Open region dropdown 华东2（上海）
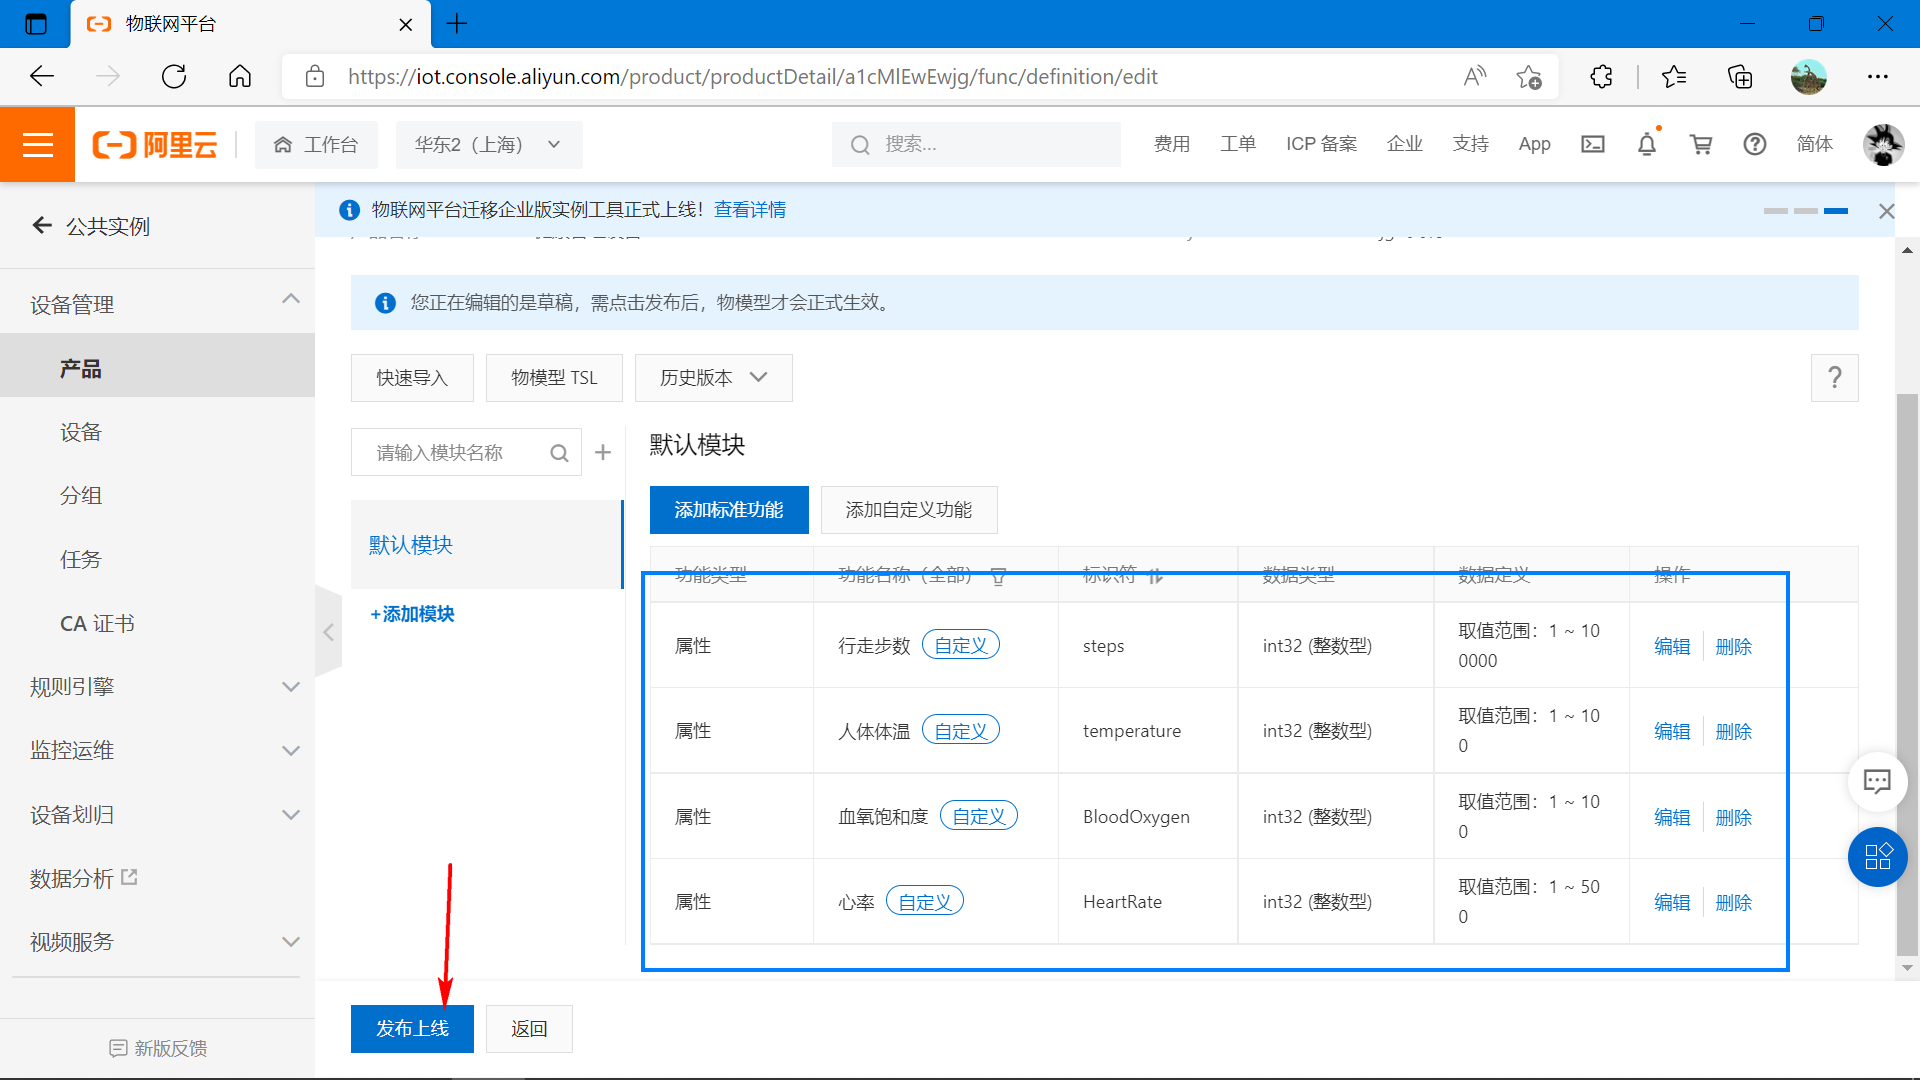 [x=489, y=145]
